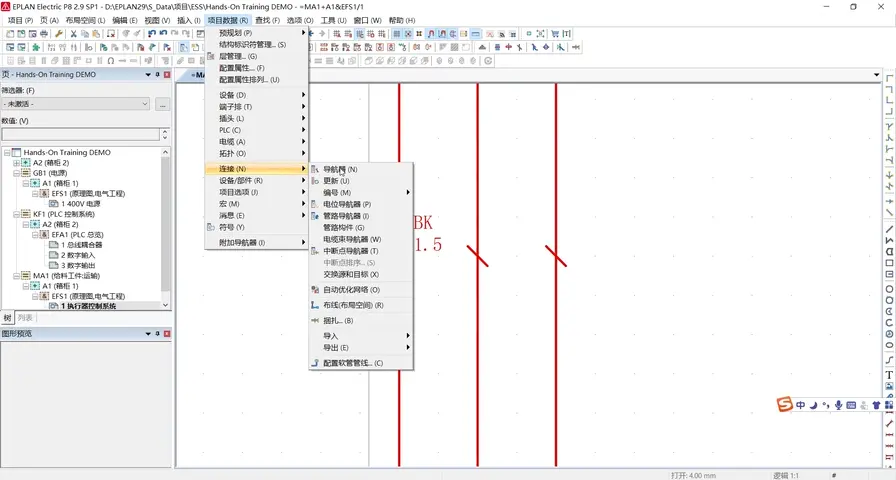Viewport: 896px width, 480px height.
Task: Click the moon icon on IME bar
Action: point(814,405)
